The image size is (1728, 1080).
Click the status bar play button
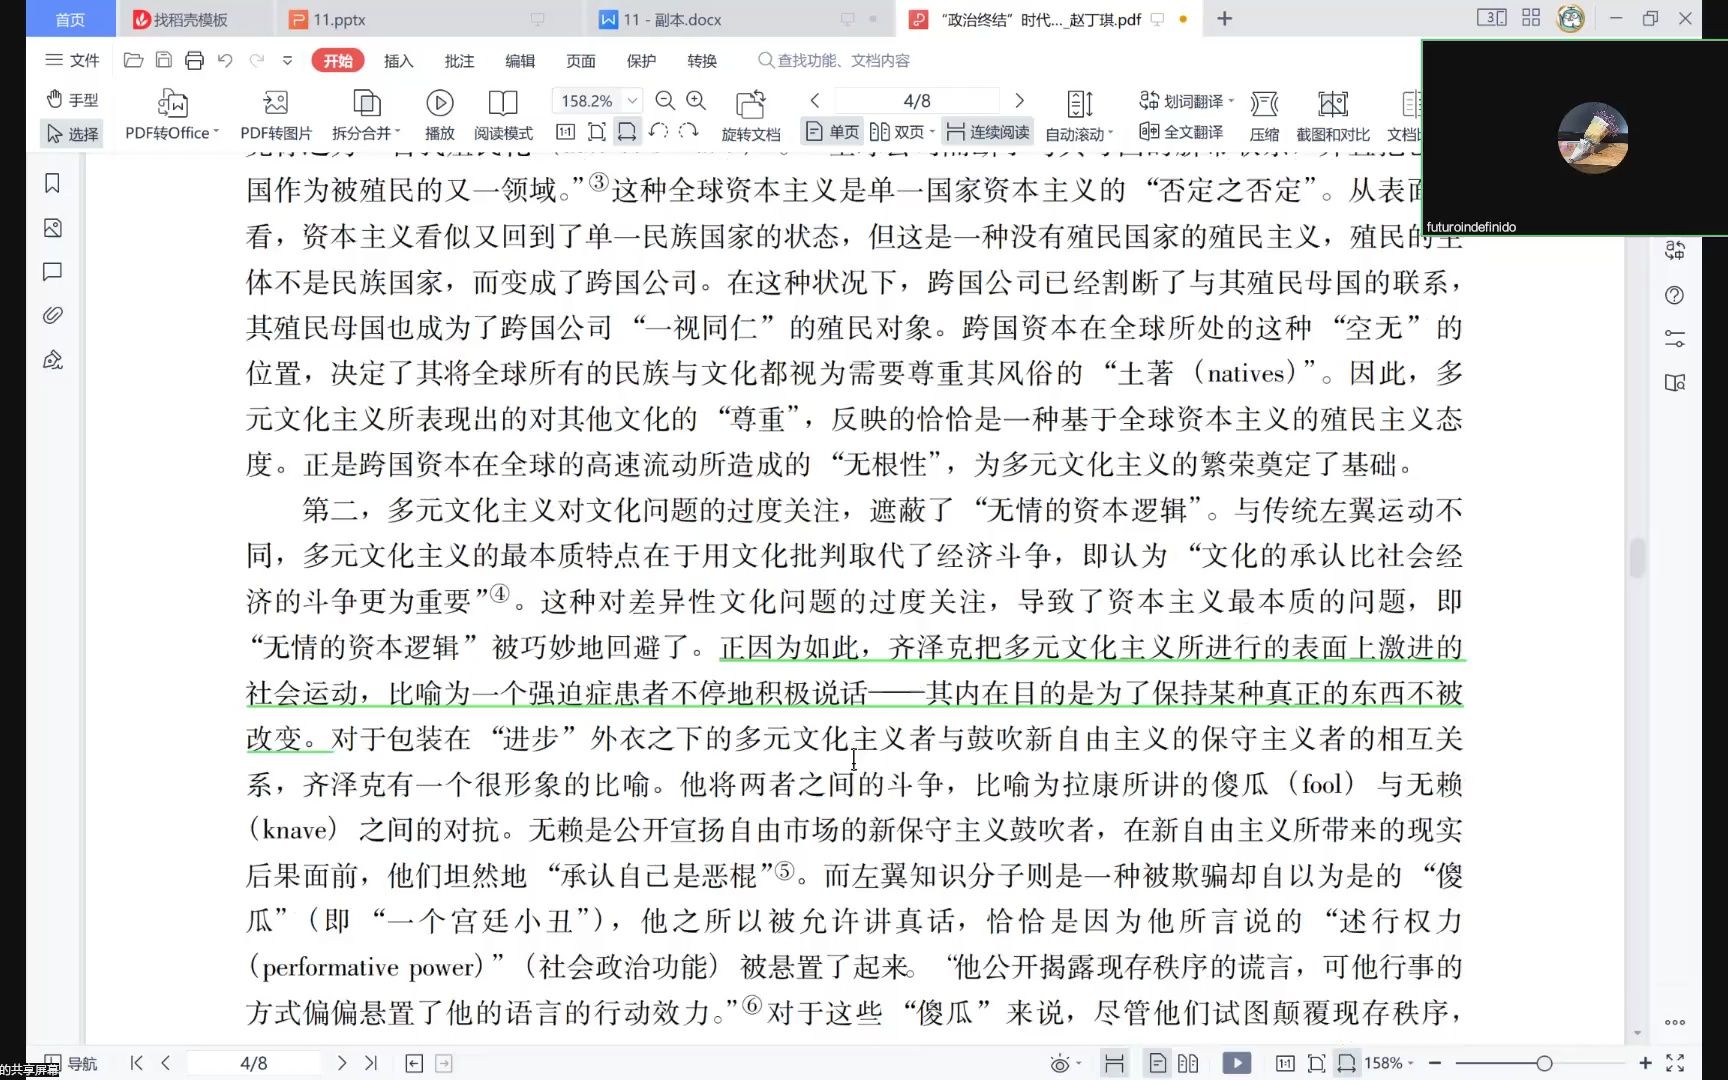(x=1236, y=1063)
